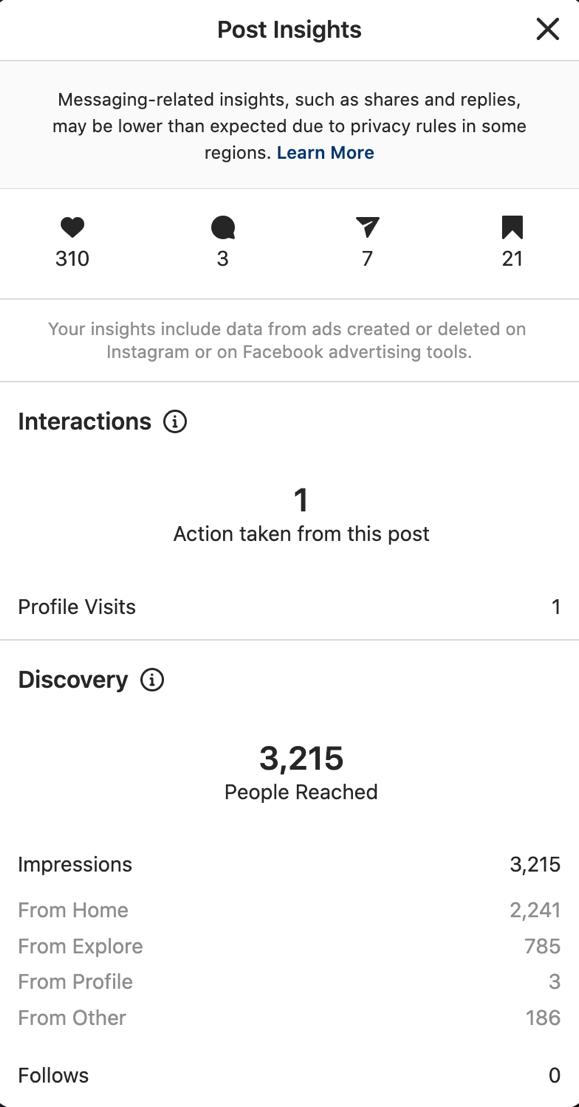Click the From Explore row
The image size is (579, 1107).
coord(290,946)
